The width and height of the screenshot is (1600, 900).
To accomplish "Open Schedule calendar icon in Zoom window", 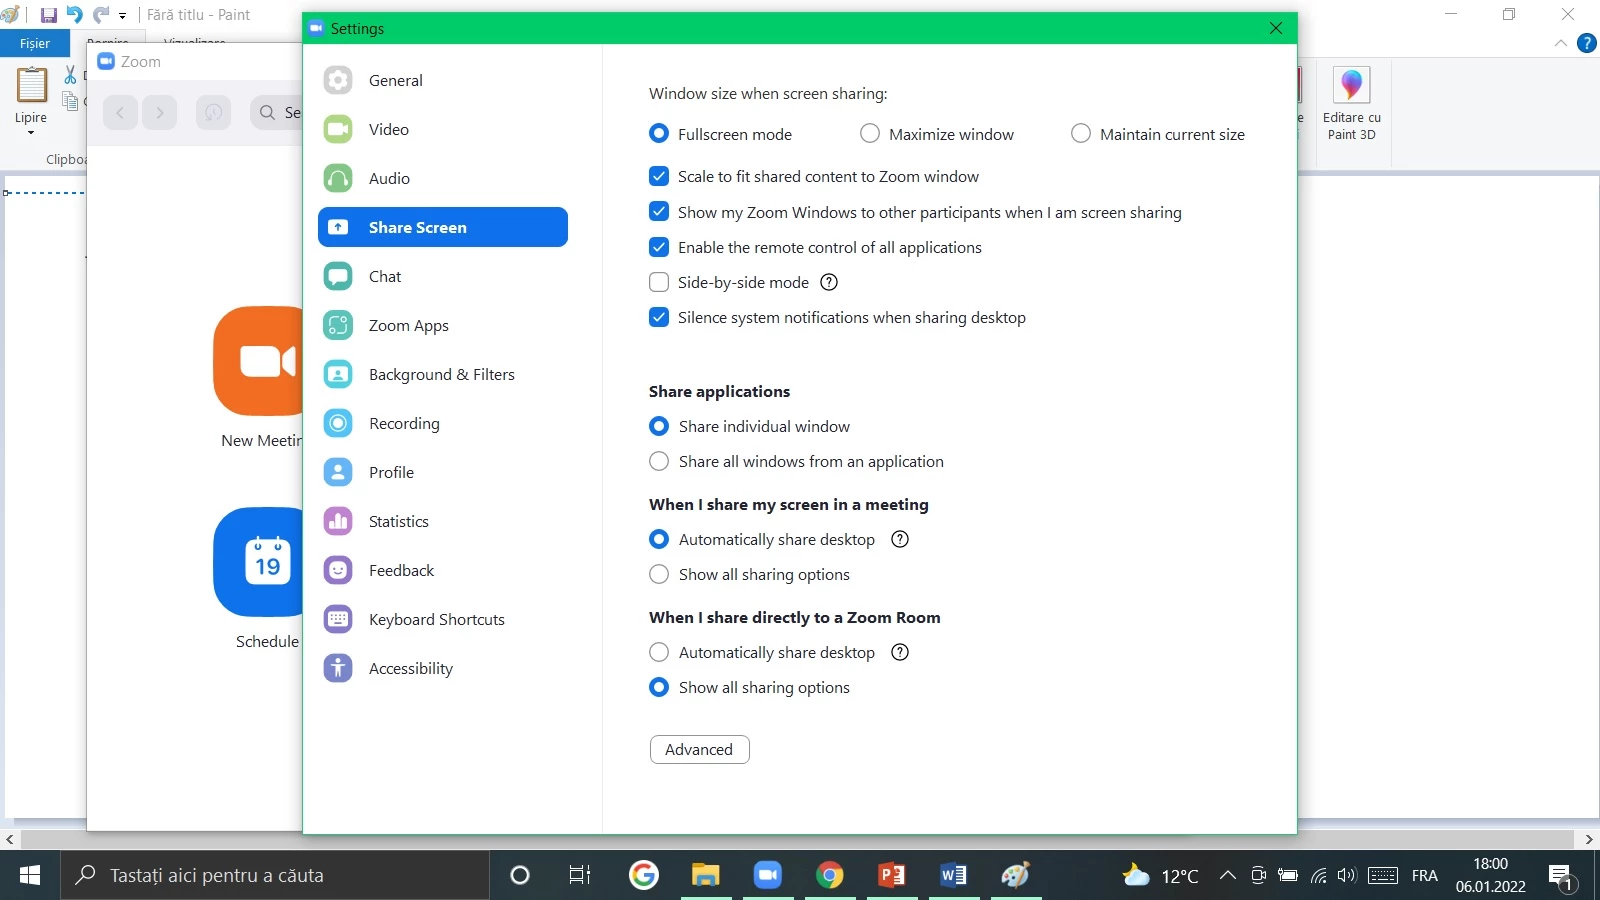I will tap(258, 562).
